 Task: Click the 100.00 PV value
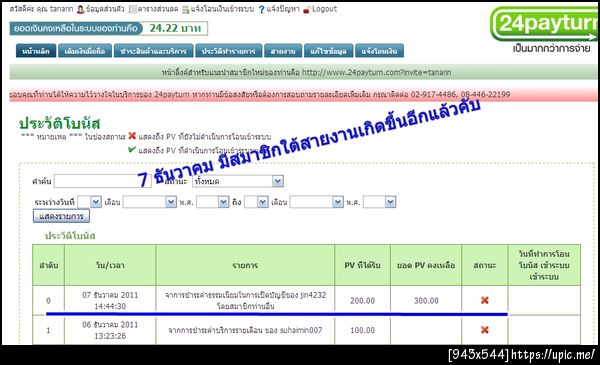[x=362, y=330]
